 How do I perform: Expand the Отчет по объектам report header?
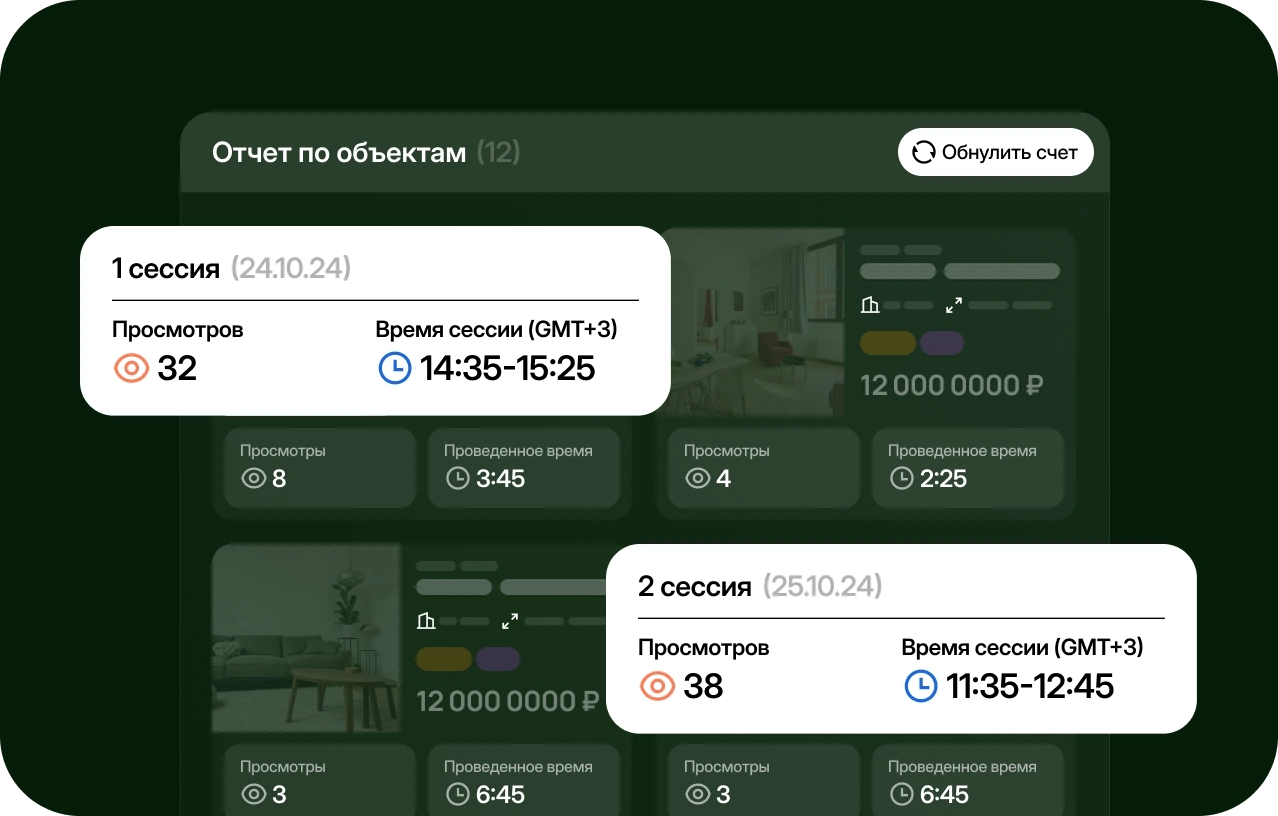click(338, 152)
